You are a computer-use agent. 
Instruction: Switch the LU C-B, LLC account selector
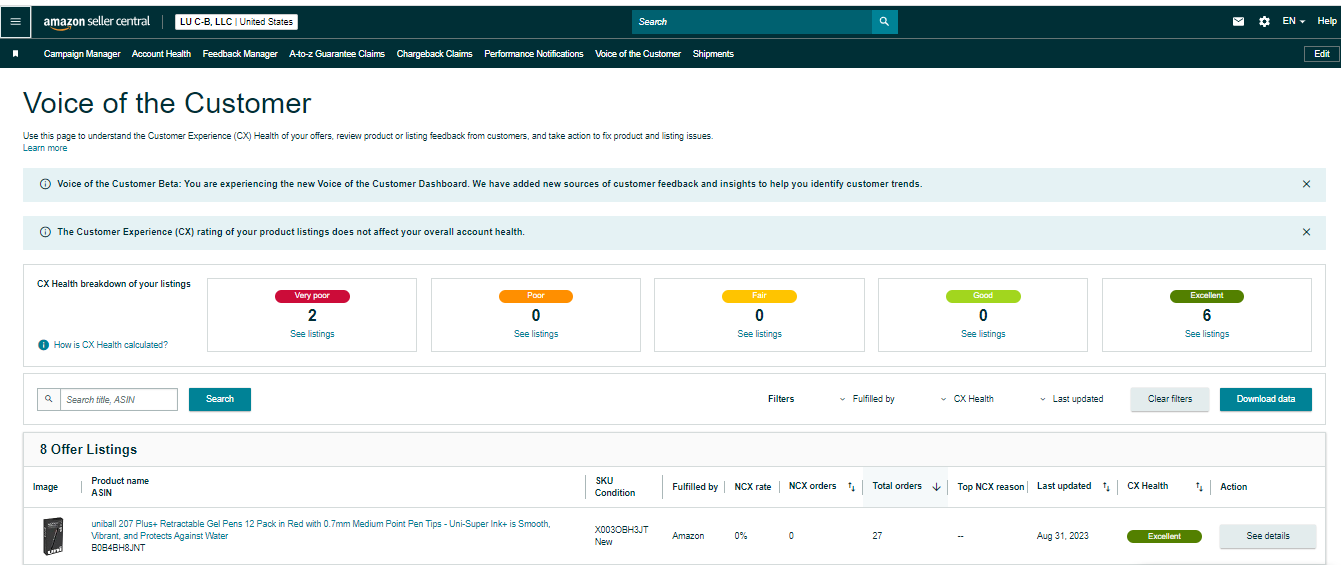click(236, 22)
